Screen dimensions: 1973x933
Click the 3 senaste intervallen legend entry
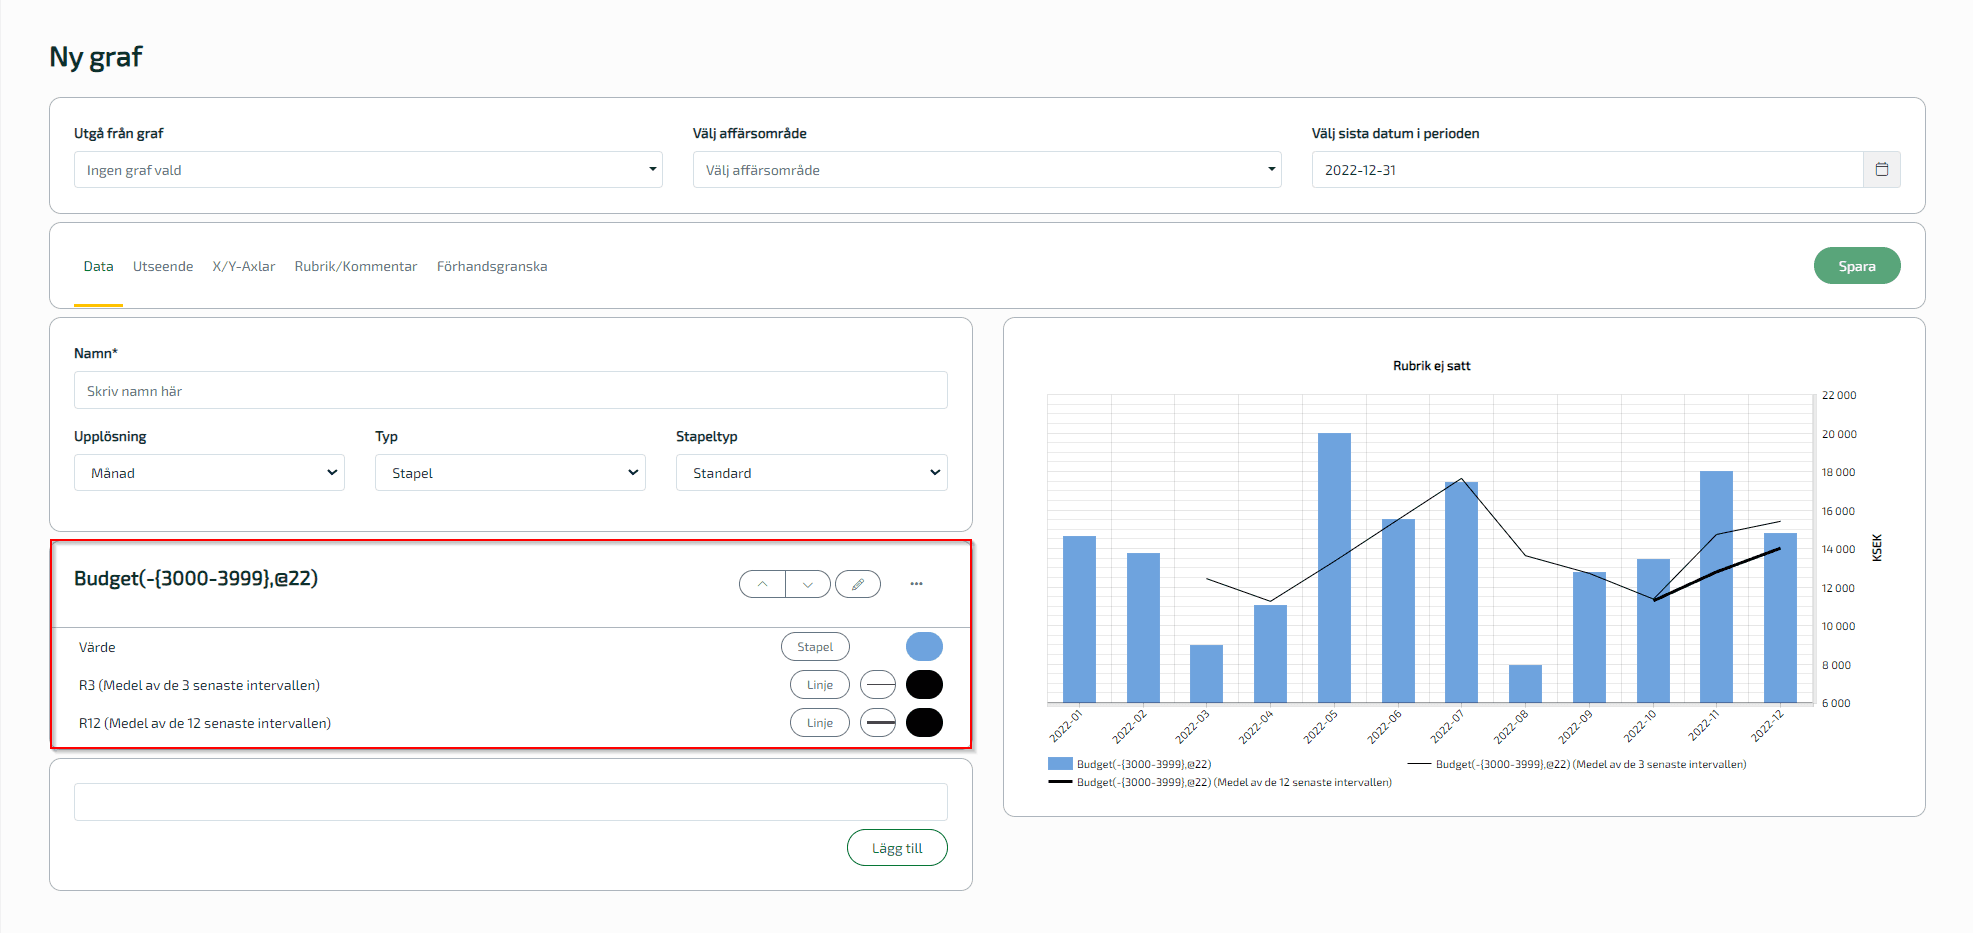tap(1577, 764)
